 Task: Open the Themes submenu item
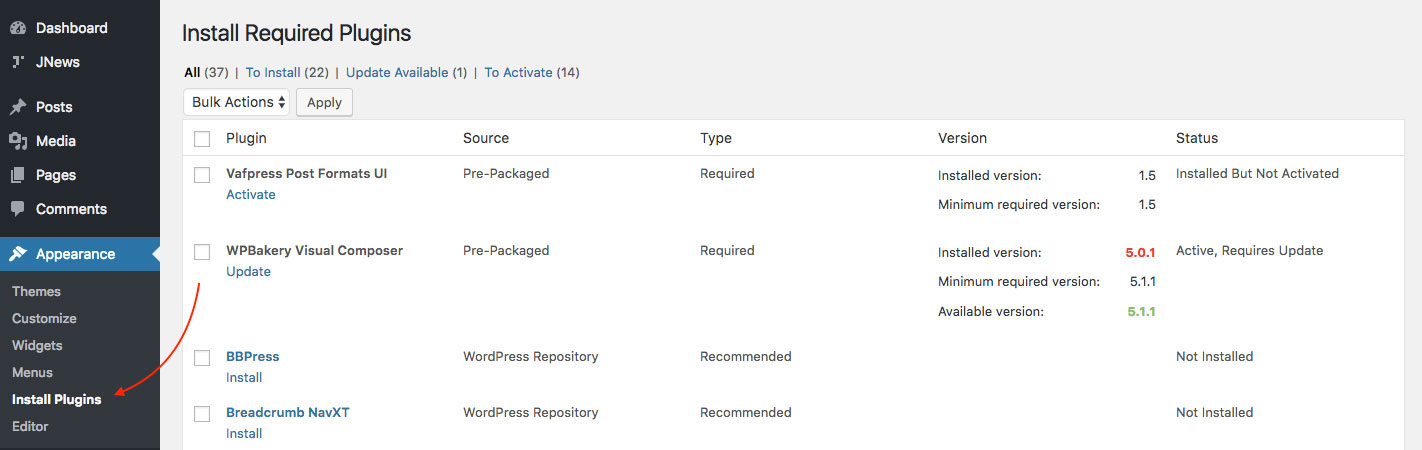pyautogui.click(x=36, y=291)
